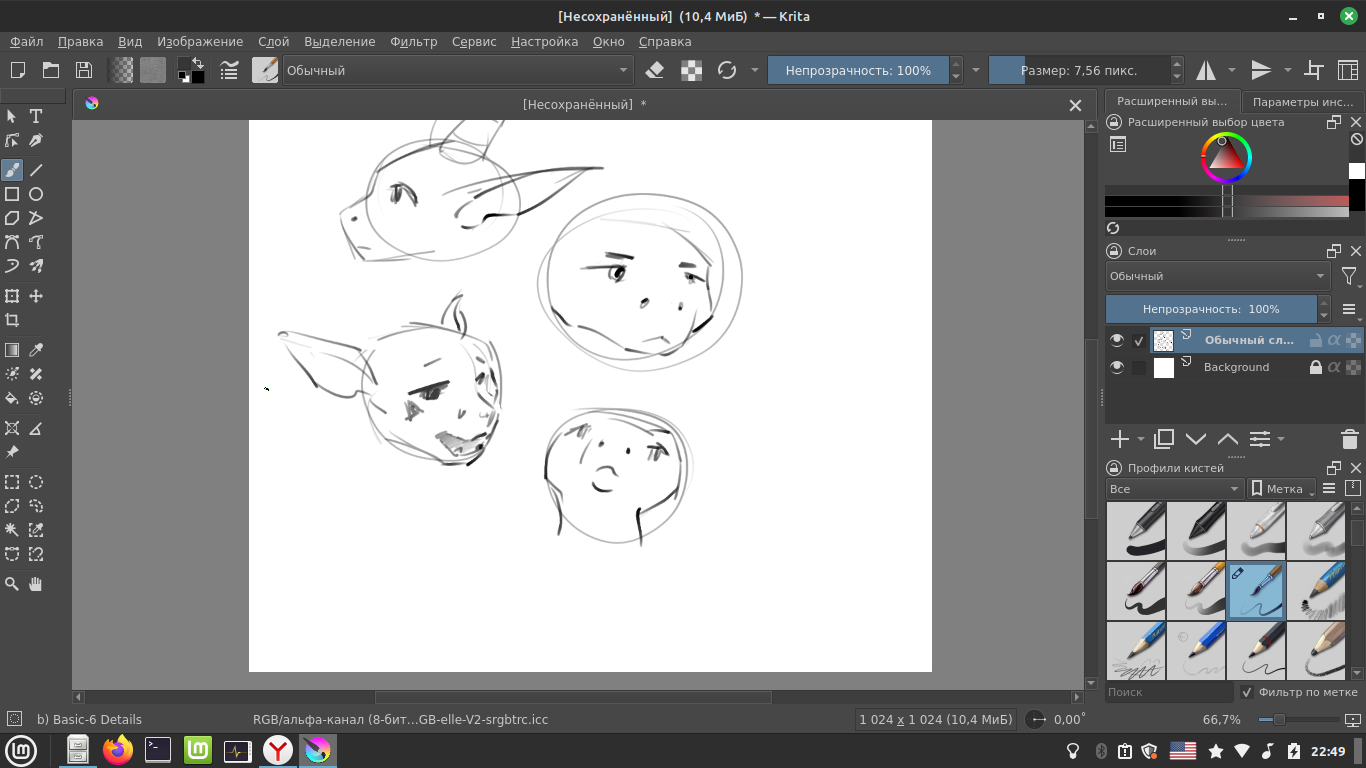Open the Фильтр menu
The width and height of the screenshot is (1366, 768).
pos(414,42)
